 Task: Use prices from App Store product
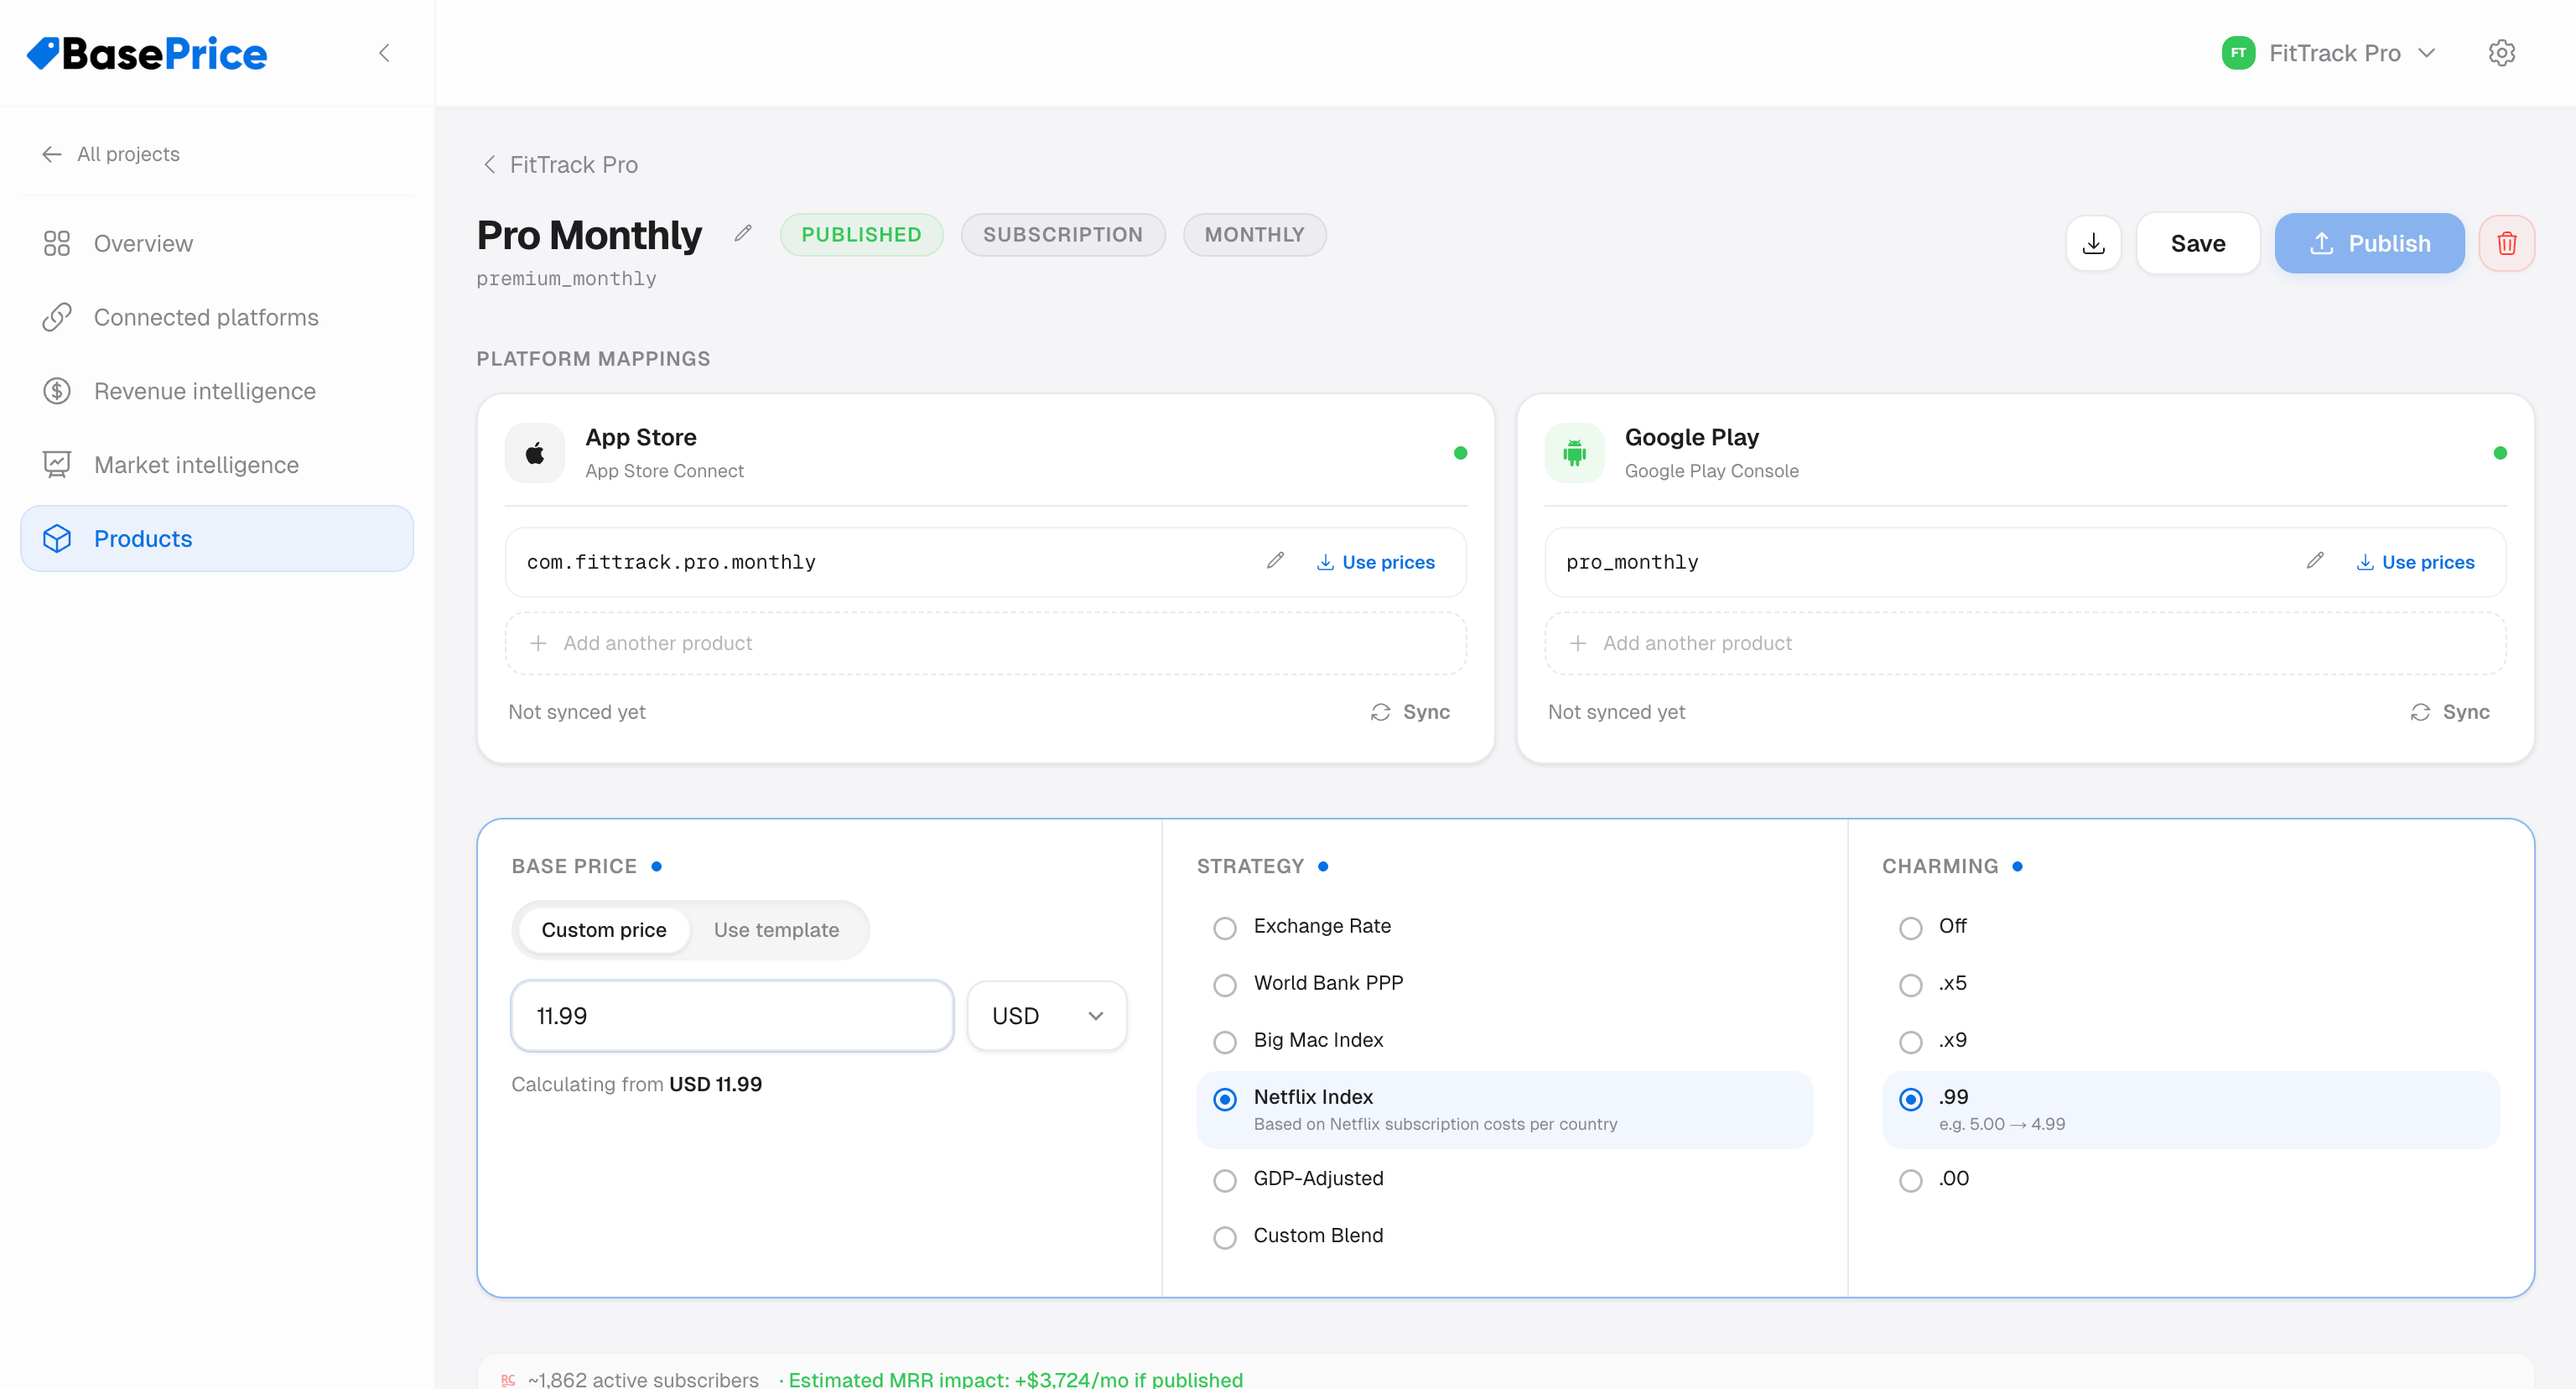1375,562
